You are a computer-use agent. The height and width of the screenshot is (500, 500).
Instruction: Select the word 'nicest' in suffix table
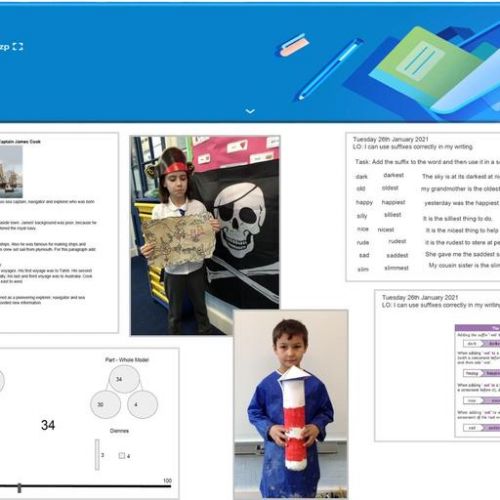[386, 230]
